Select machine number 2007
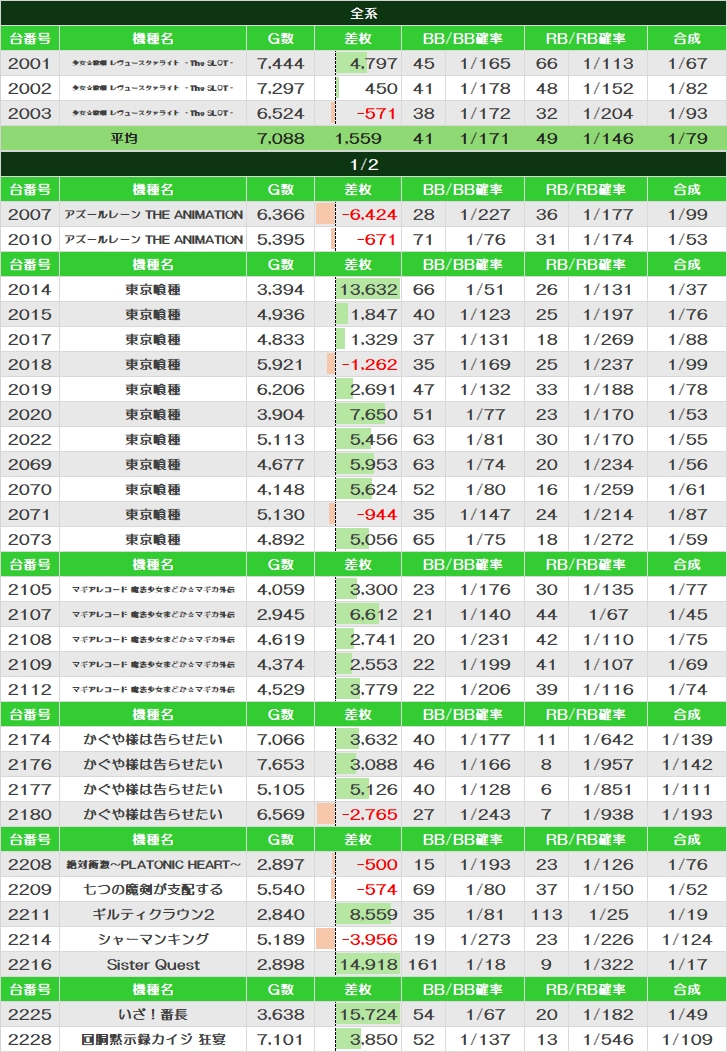 pyautogui.click(x=30, y=214)
